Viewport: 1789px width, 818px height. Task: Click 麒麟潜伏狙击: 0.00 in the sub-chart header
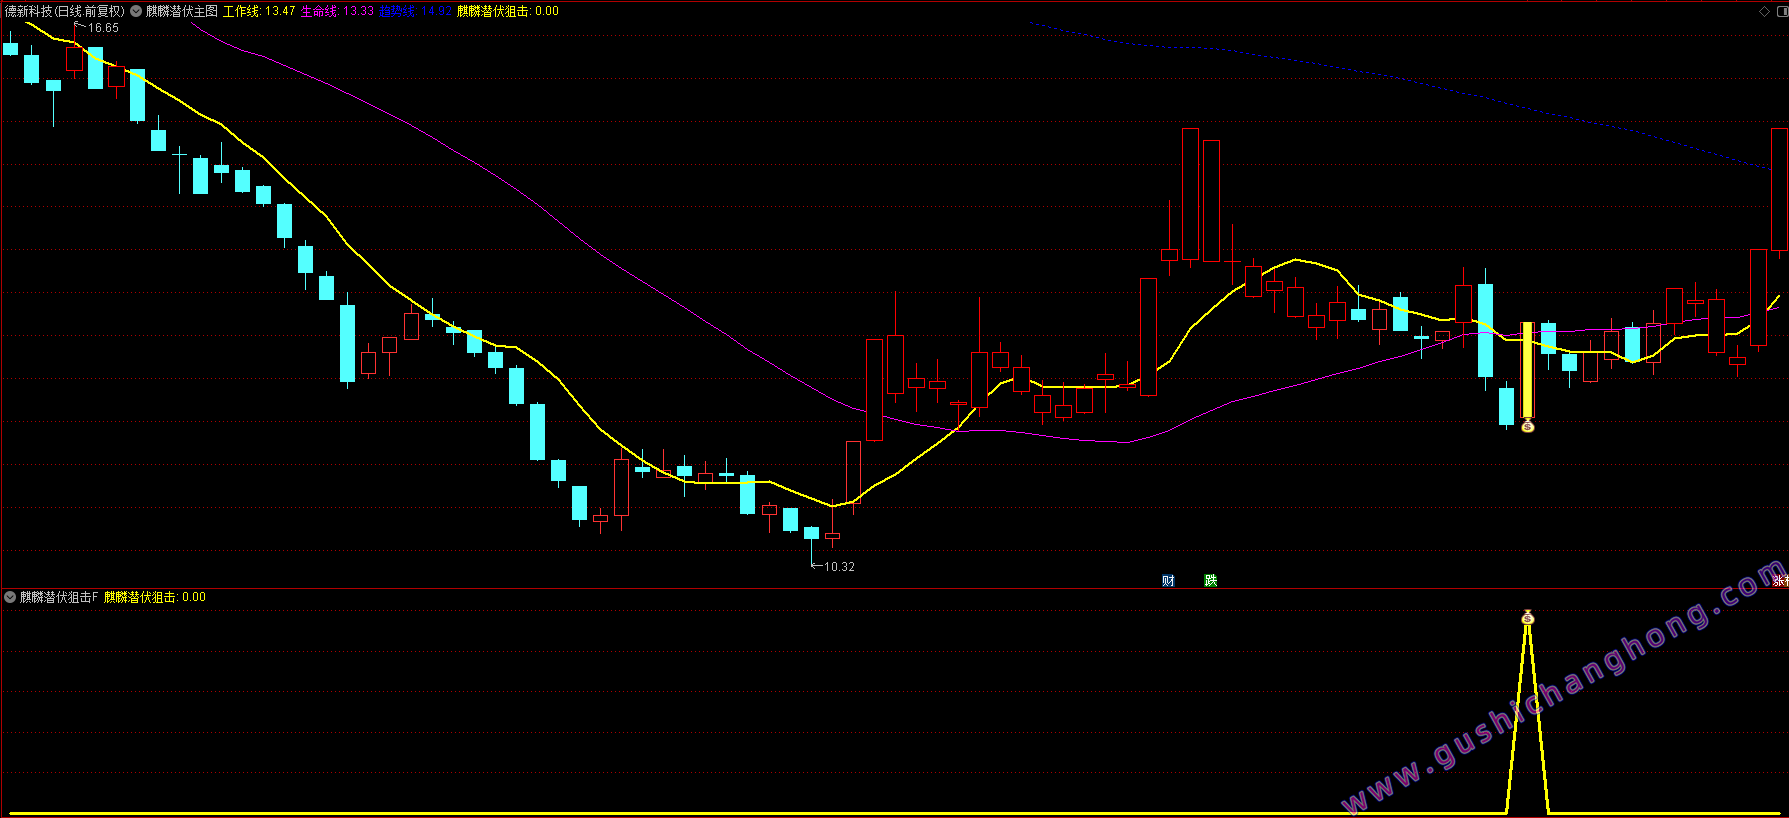[x=155, y=597]
